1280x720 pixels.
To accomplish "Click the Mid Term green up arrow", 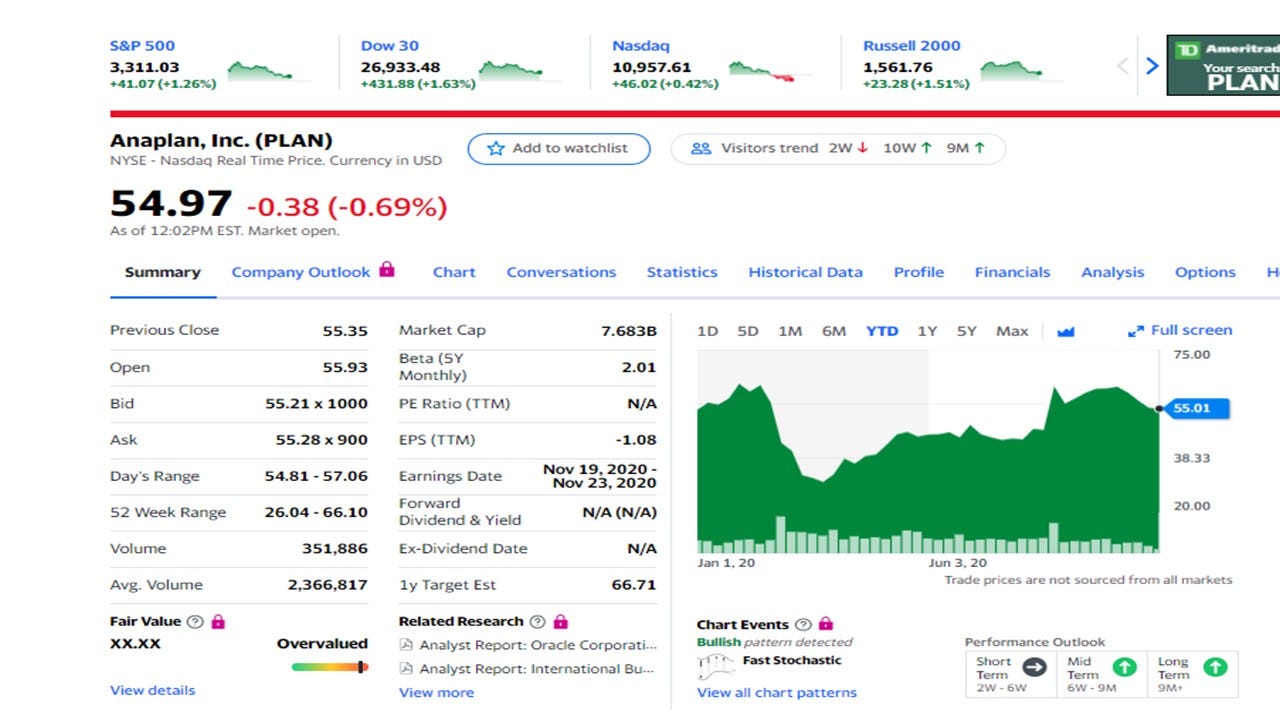I will pyautogui.click(x=1125, y=667).
